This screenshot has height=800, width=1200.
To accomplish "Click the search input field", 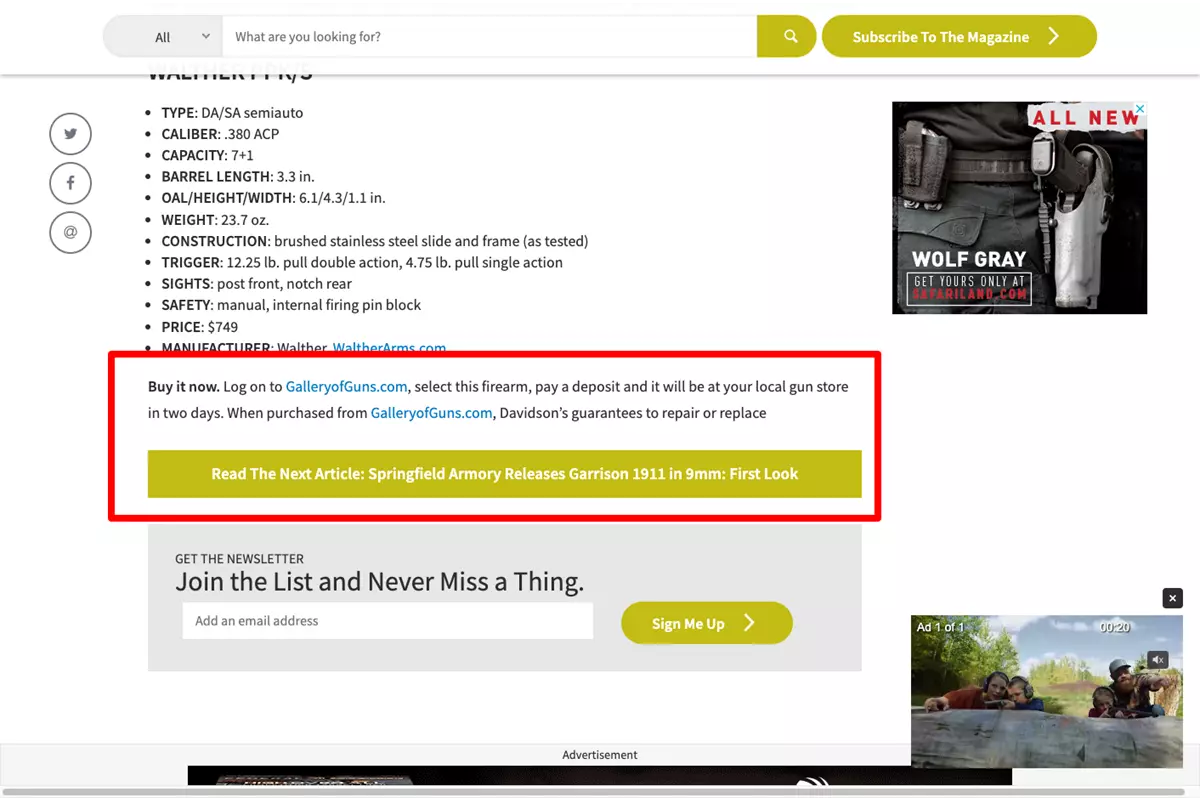I will pos(489,37).
